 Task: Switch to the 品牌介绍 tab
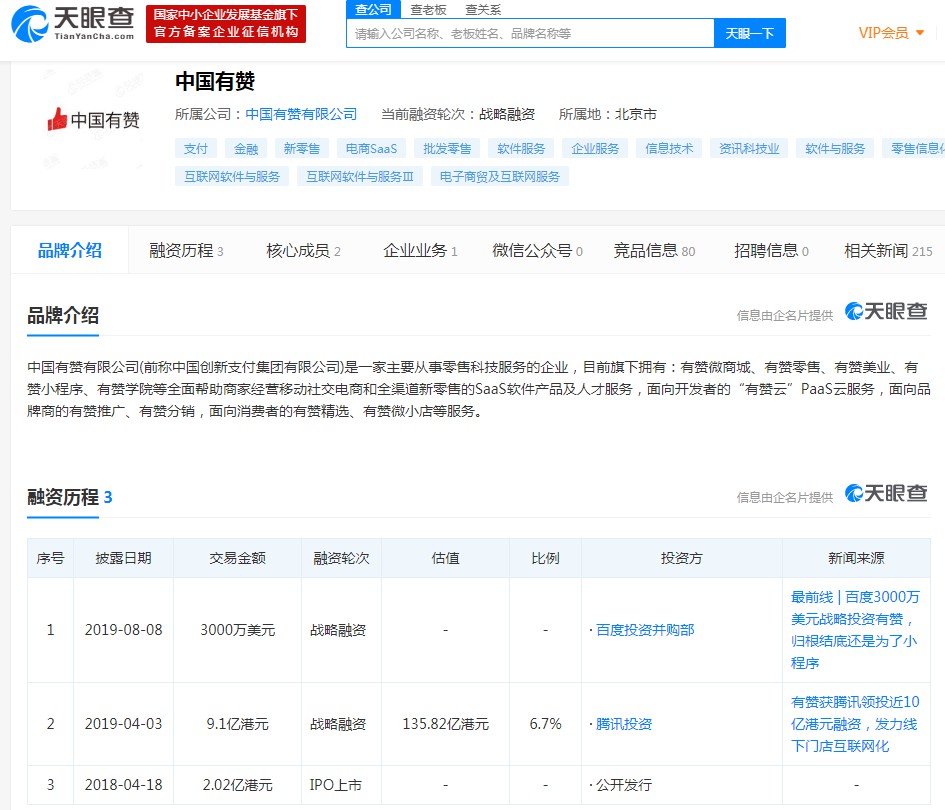click(x=69, y=250)
